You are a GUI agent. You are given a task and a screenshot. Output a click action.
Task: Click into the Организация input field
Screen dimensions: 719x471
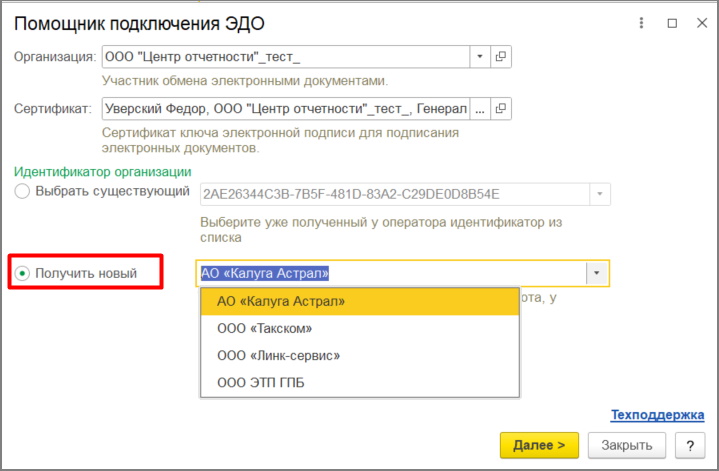pyautogui.click(x=286, y=56)
